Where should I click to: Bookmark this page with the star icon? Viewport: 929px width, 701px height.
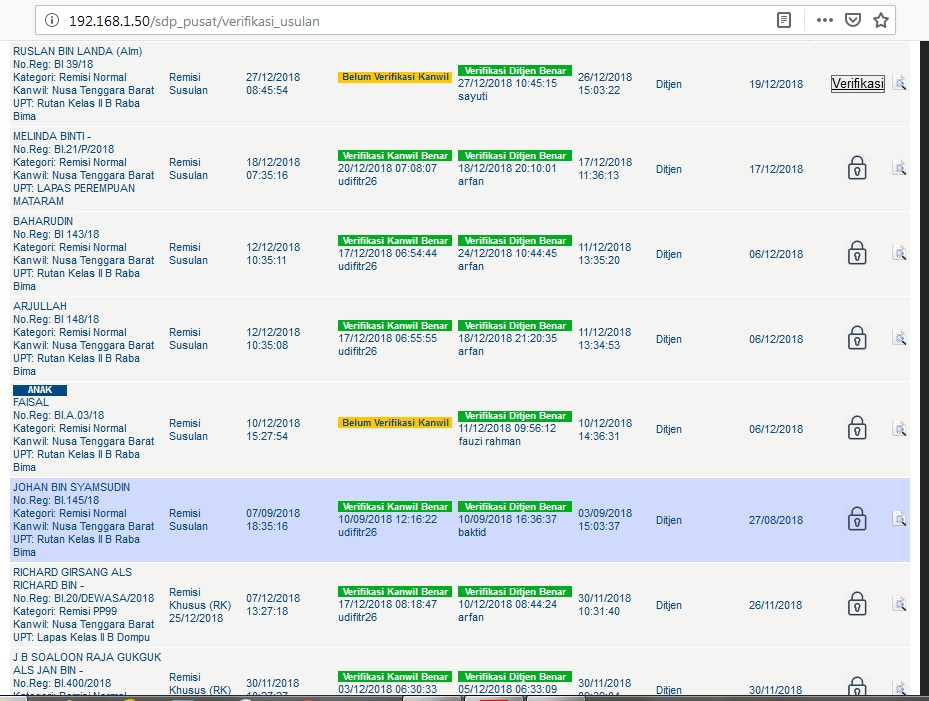point(881,20)
